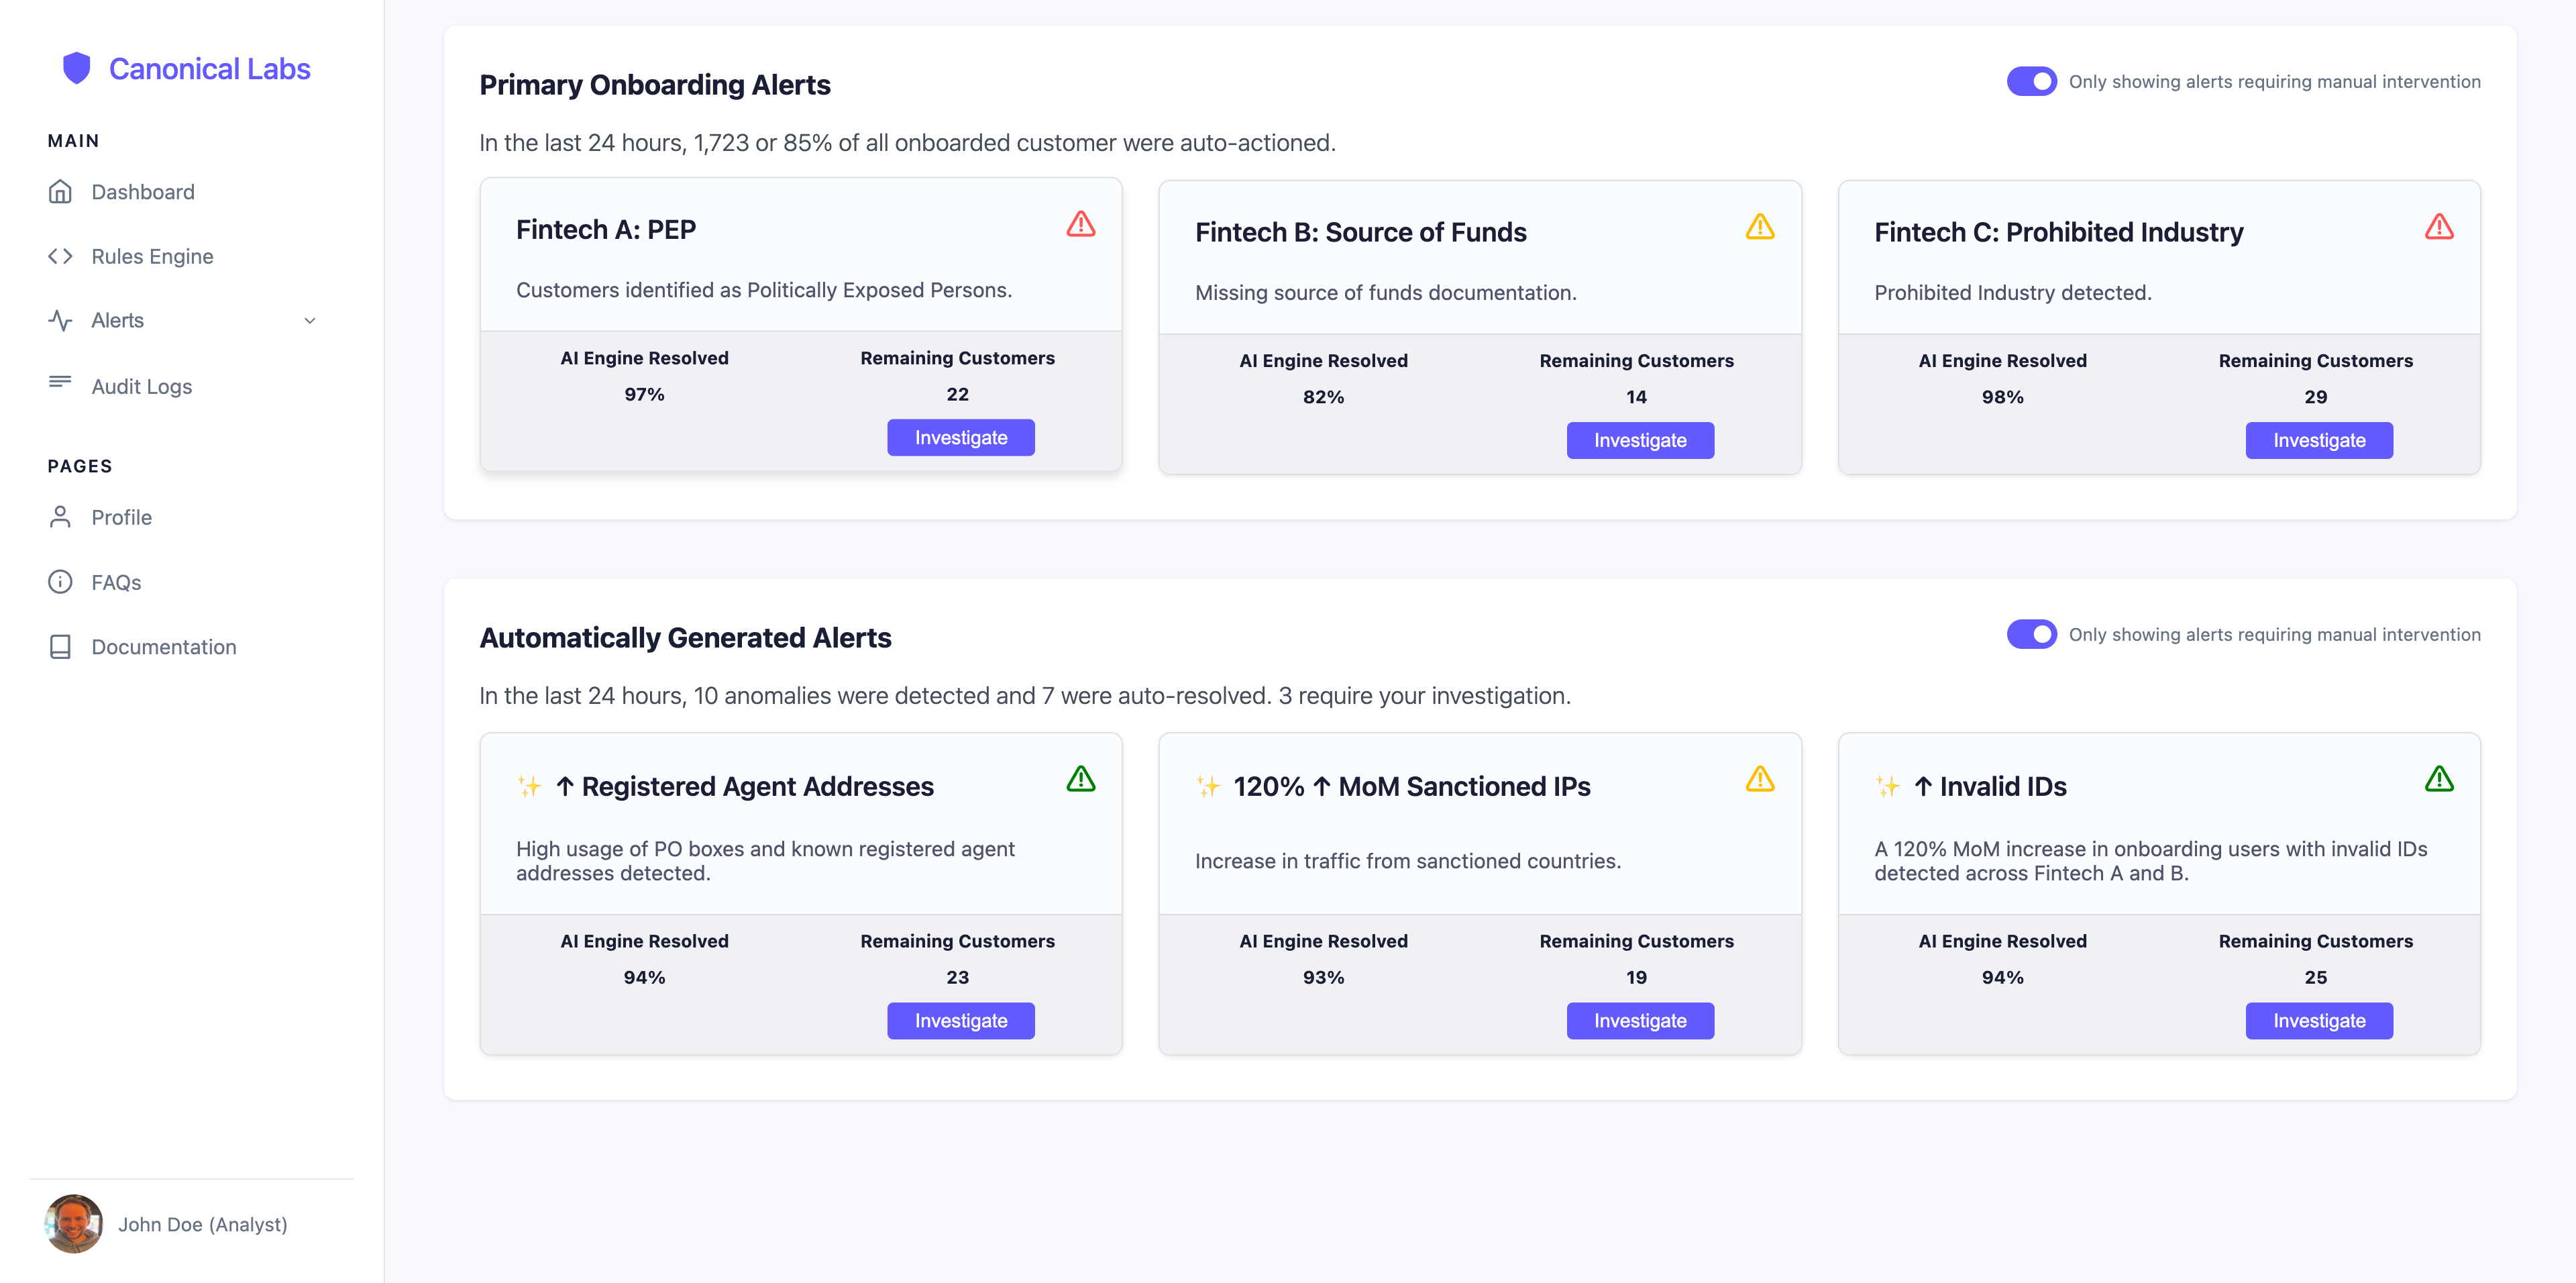Image resolution: width=2576 pixels, height=1283 pixels.
Task: Click the yellow warning icon on Fintech B card
Action: [1759, 227]
